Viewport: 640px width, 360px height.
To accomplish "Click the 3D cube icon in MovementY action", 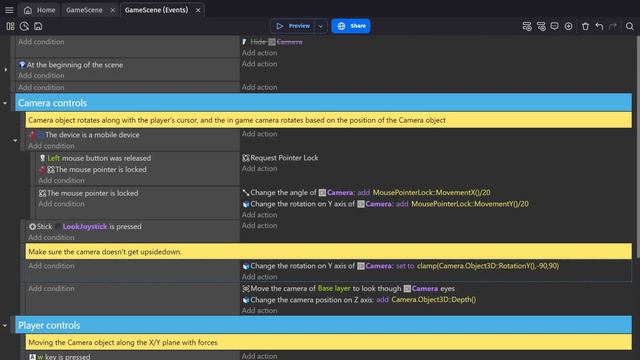I will 246,204.
